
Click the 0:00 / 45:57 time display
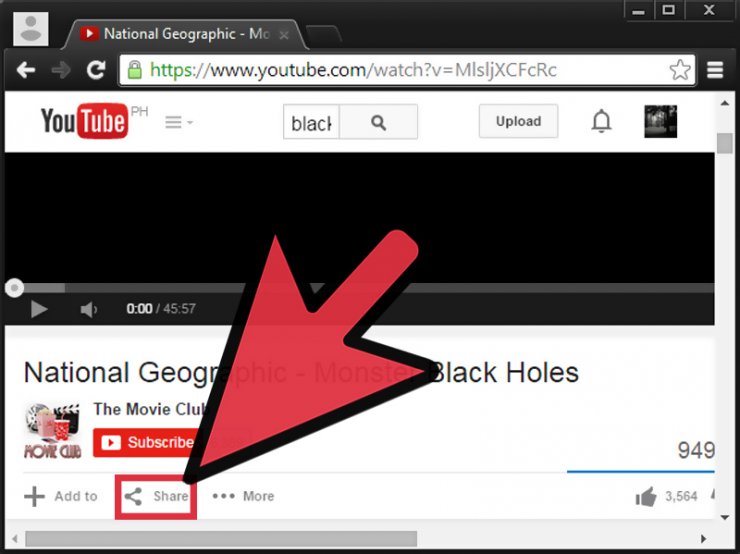(161, 309)
